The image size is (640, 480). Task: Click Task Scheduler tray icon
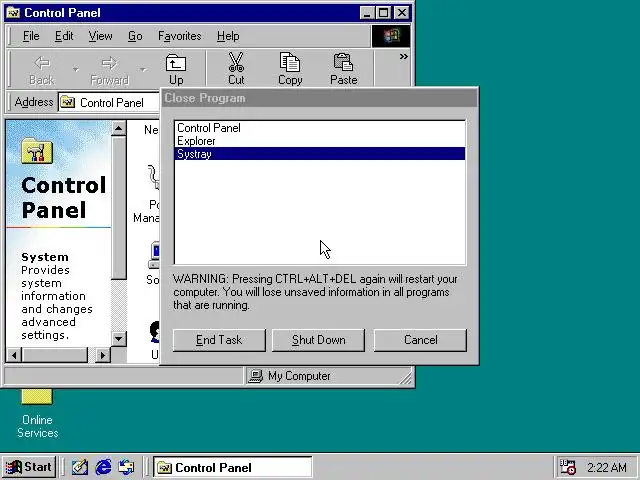tap(567, 467)
